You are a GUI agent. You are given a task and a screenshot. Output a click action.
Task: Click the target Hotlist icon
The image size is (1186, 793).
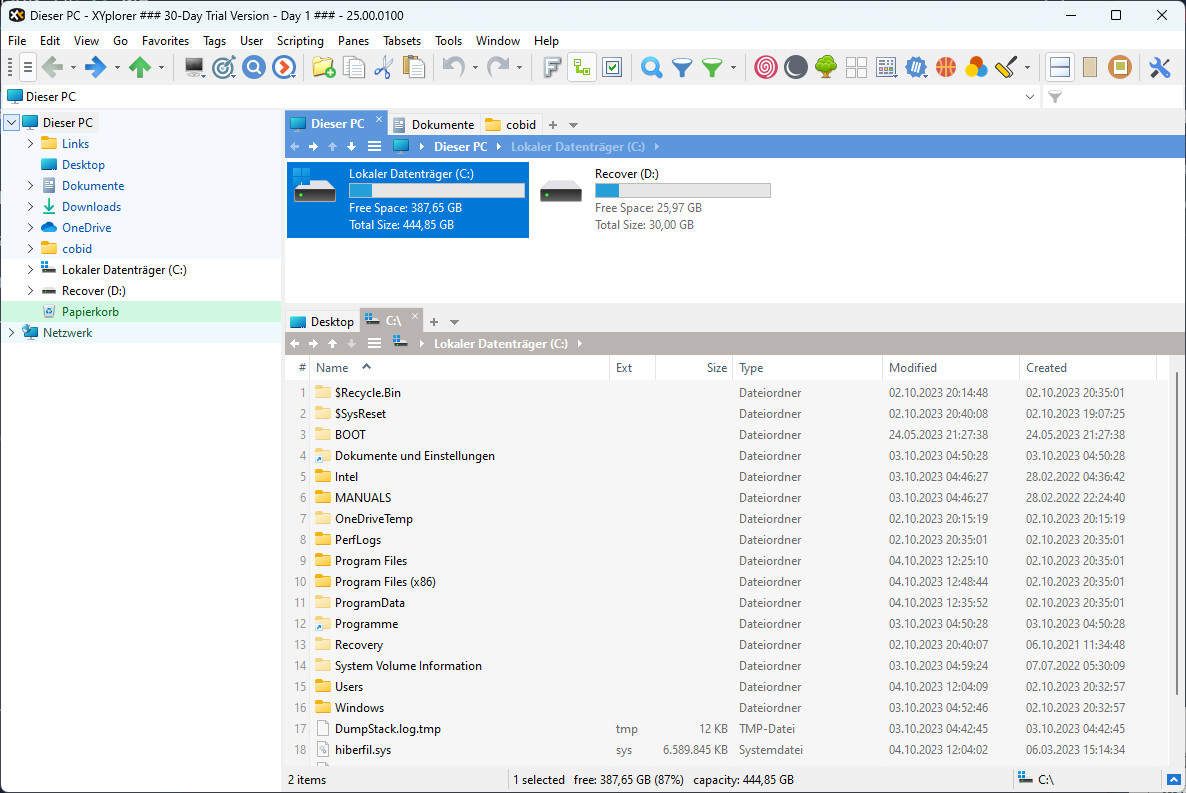point(224,68)
